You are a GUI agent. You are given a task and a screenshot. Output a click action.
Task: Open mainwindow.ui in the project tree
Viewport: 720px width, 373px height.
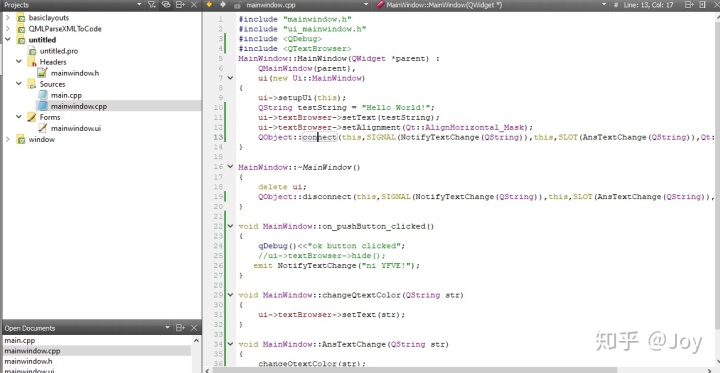point(76,128)
